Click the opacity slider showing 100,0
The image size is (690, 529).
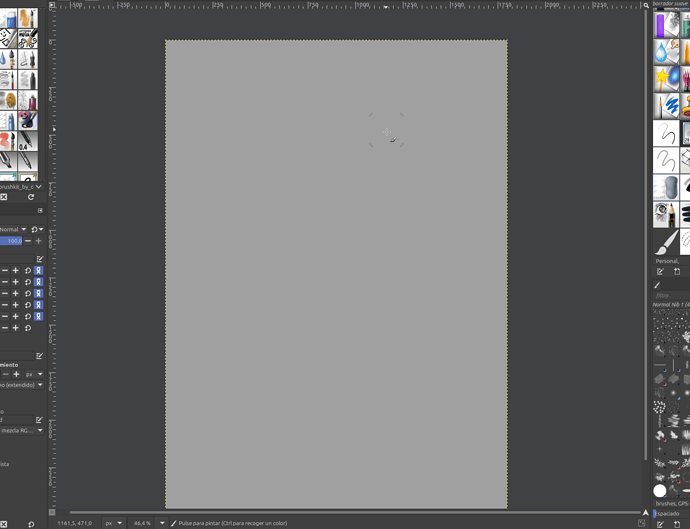[x=11, y=241]
